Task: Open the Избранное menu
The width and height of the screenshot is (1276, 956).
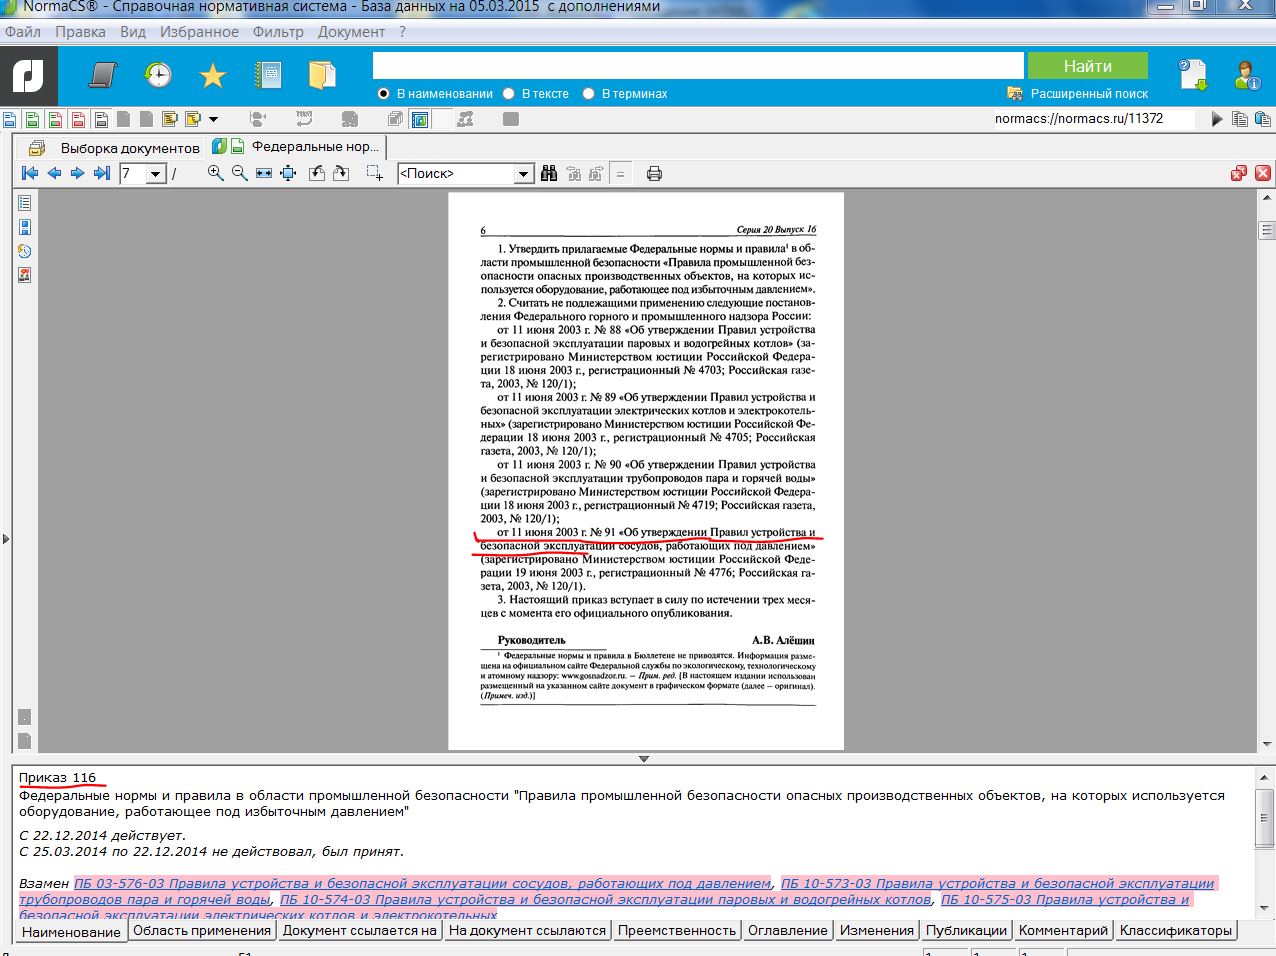Action: point(199,32)
